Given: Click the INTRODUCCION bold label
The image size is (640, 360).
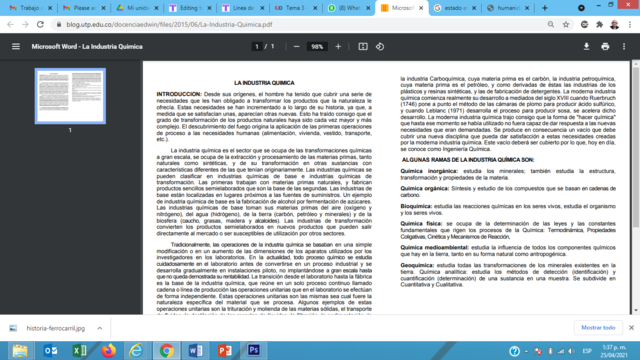Looking at the screenshot, I should [179, 94].
